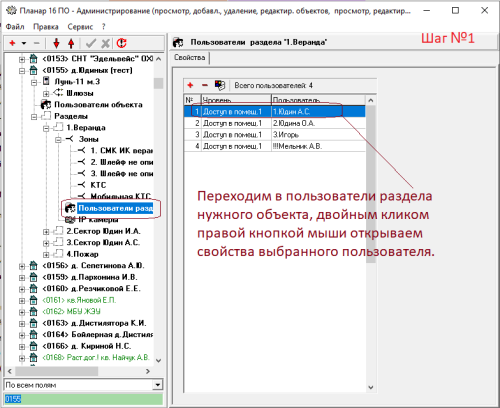
Task: Select zone 1. СМК ИК веранда
Action: (x=122, y=151)
